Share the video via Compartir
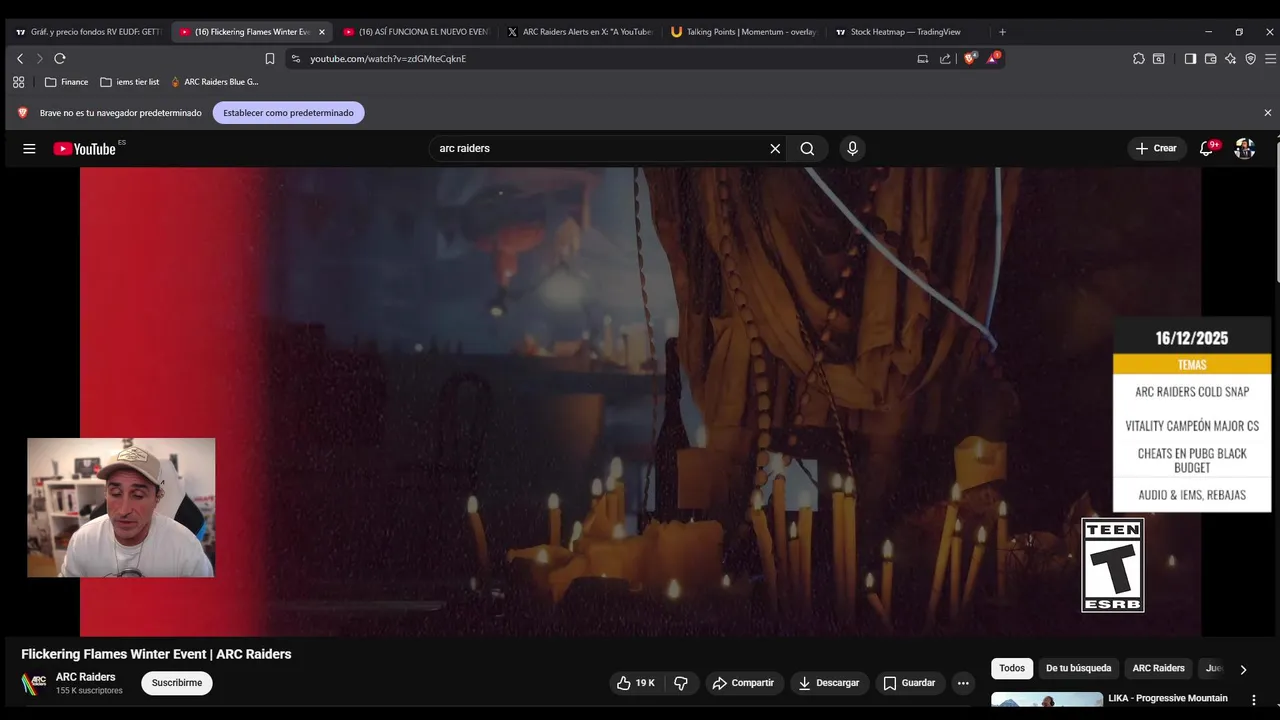1280x720 pixels. click(743, 683)
